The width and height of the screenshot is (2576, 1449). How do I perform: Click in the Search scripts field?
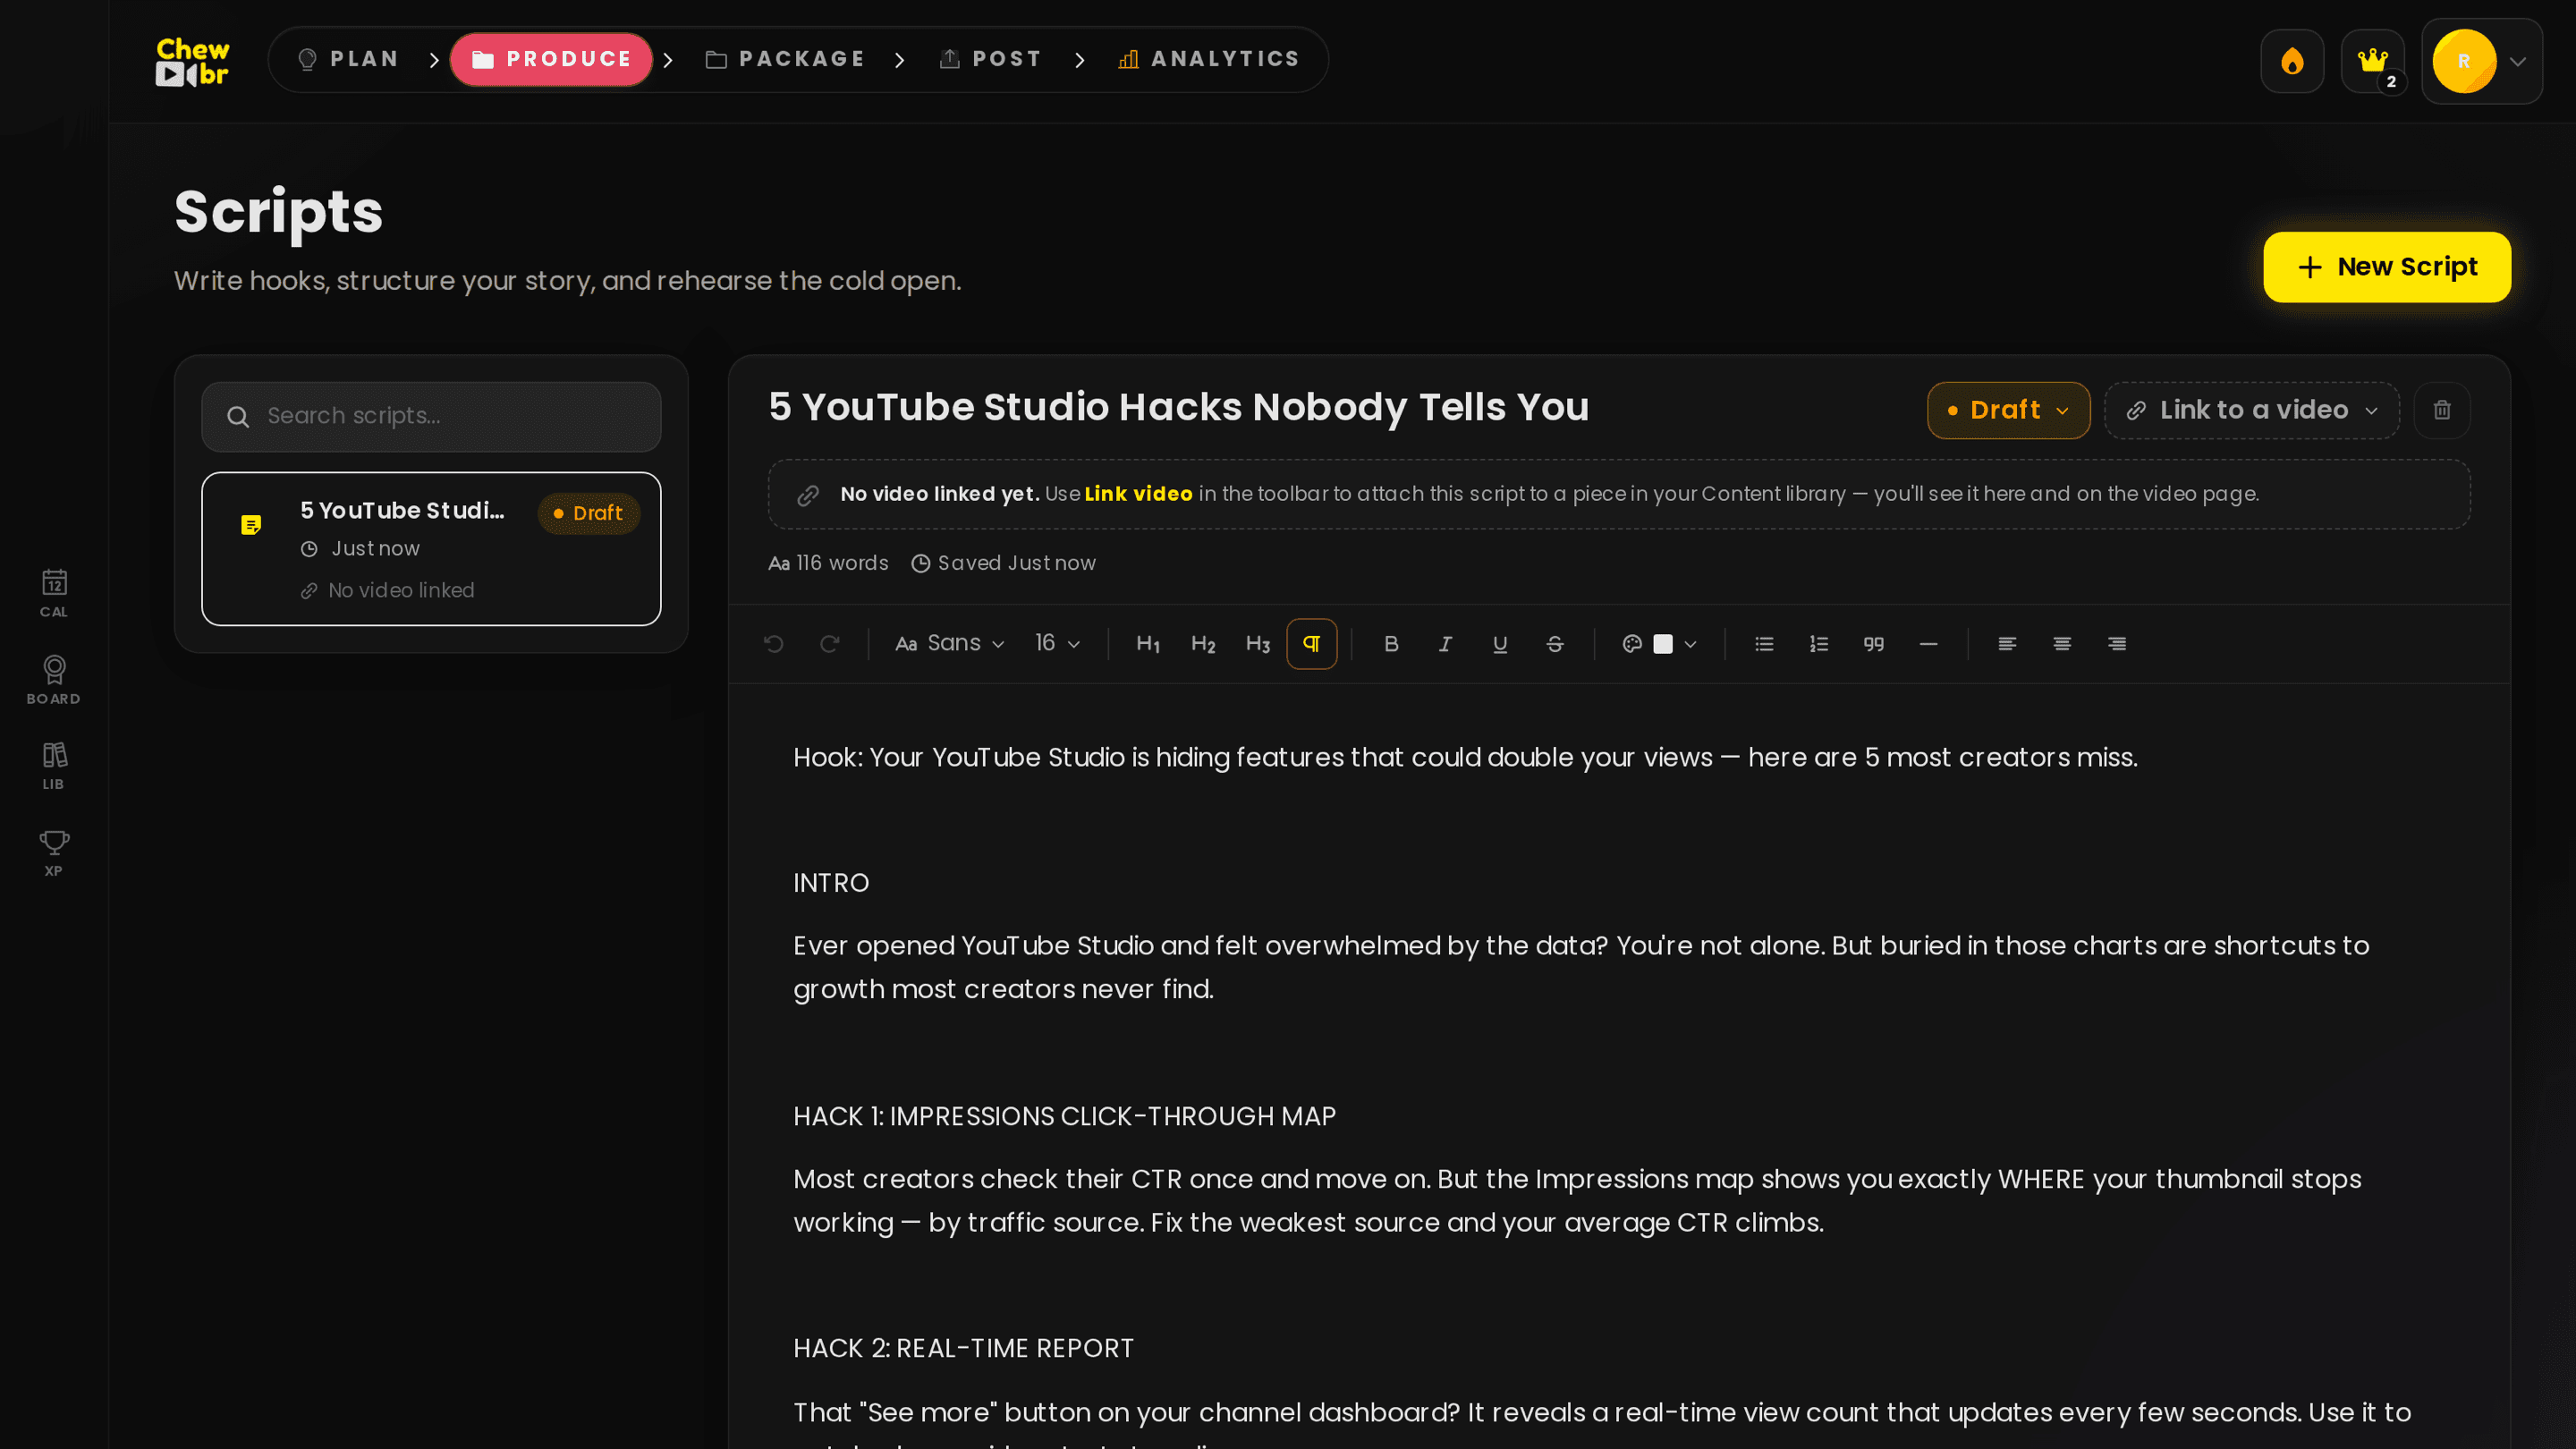(431, 416)
